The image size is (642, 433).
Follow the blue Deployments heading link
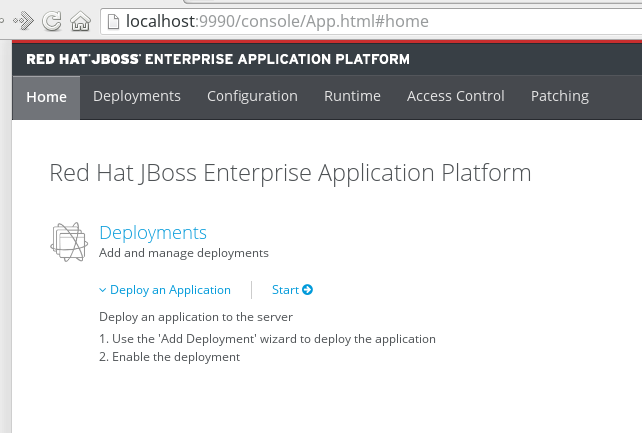click(x=153, y=233)
